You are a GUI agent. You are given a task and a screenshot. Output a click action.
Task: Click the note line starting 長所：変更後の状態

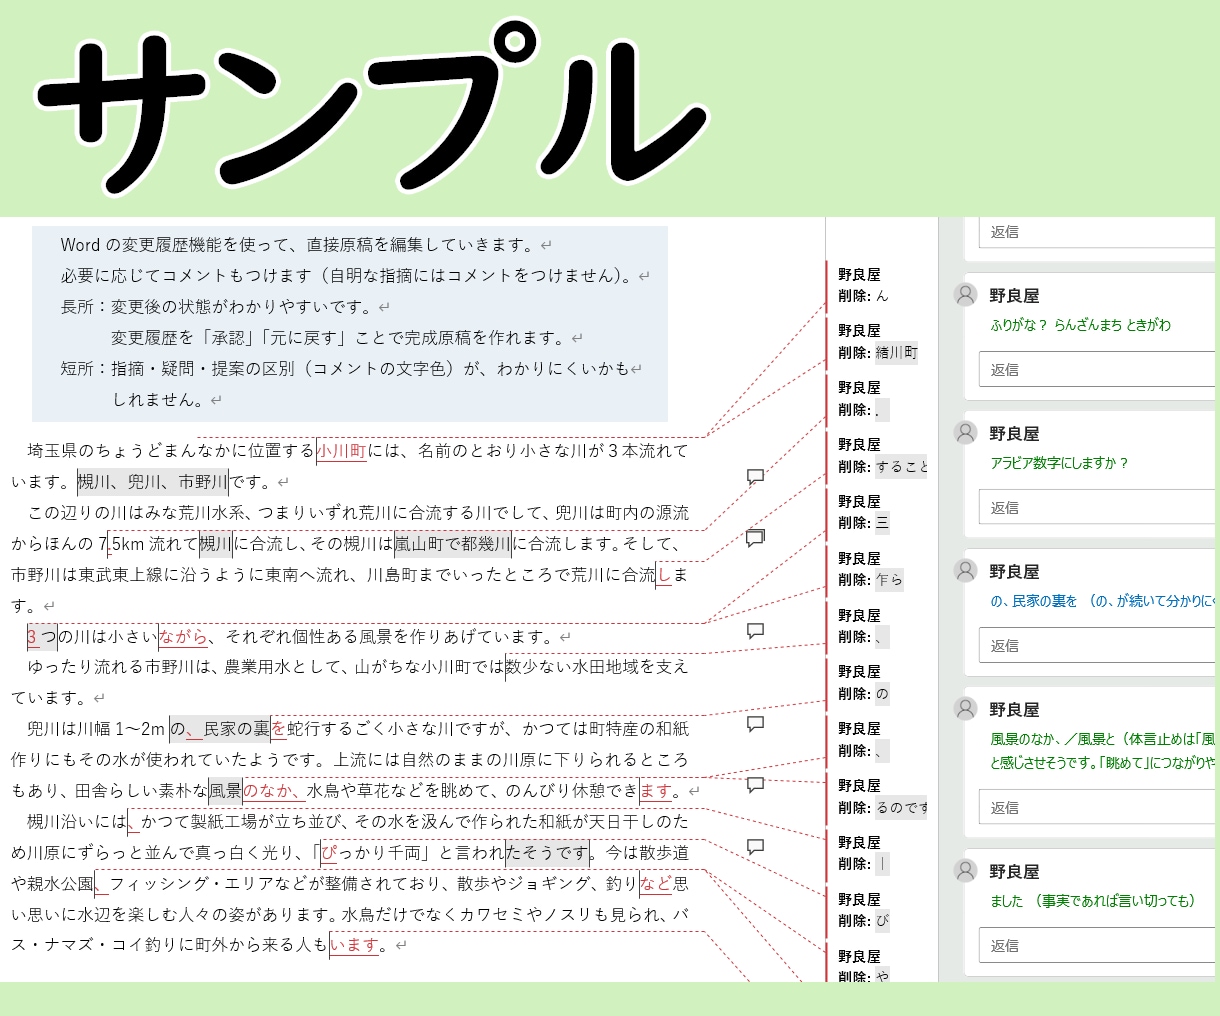(225, 307)
